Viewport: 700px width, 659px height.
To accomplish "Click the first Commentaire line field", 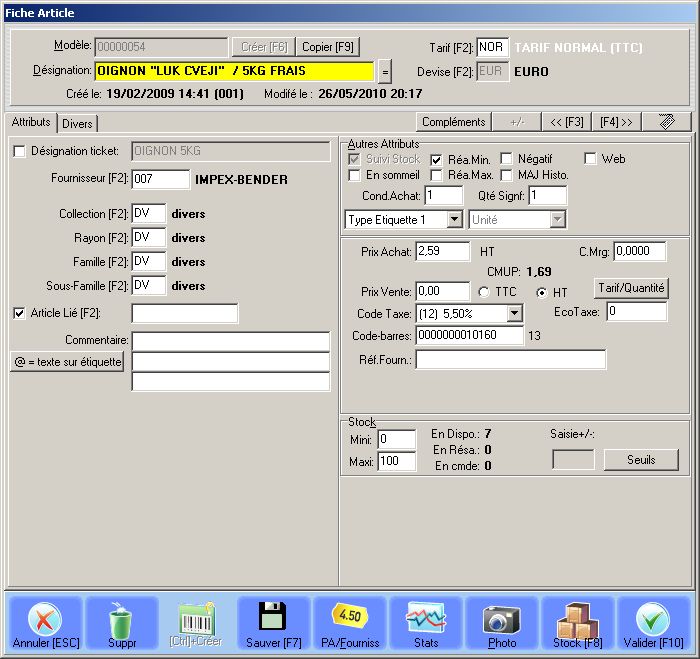I will coord(231,341).
